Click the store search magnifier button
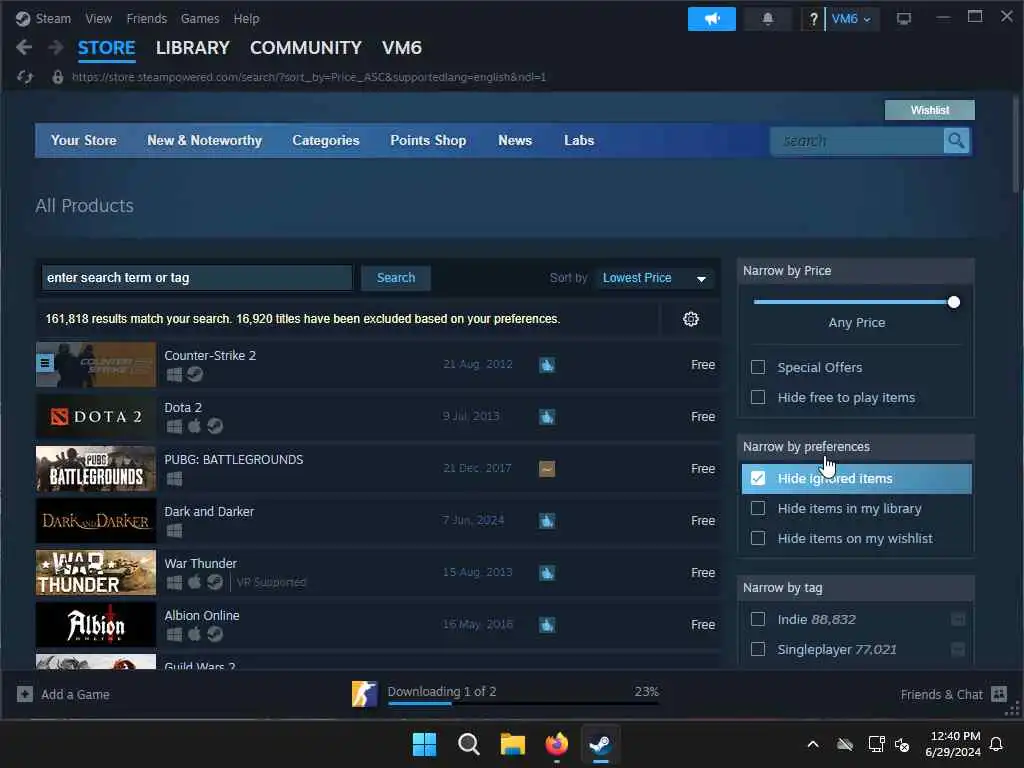The height and width of the screenshot is (768, 1024). pyautogui.click(x=956, y=140)
